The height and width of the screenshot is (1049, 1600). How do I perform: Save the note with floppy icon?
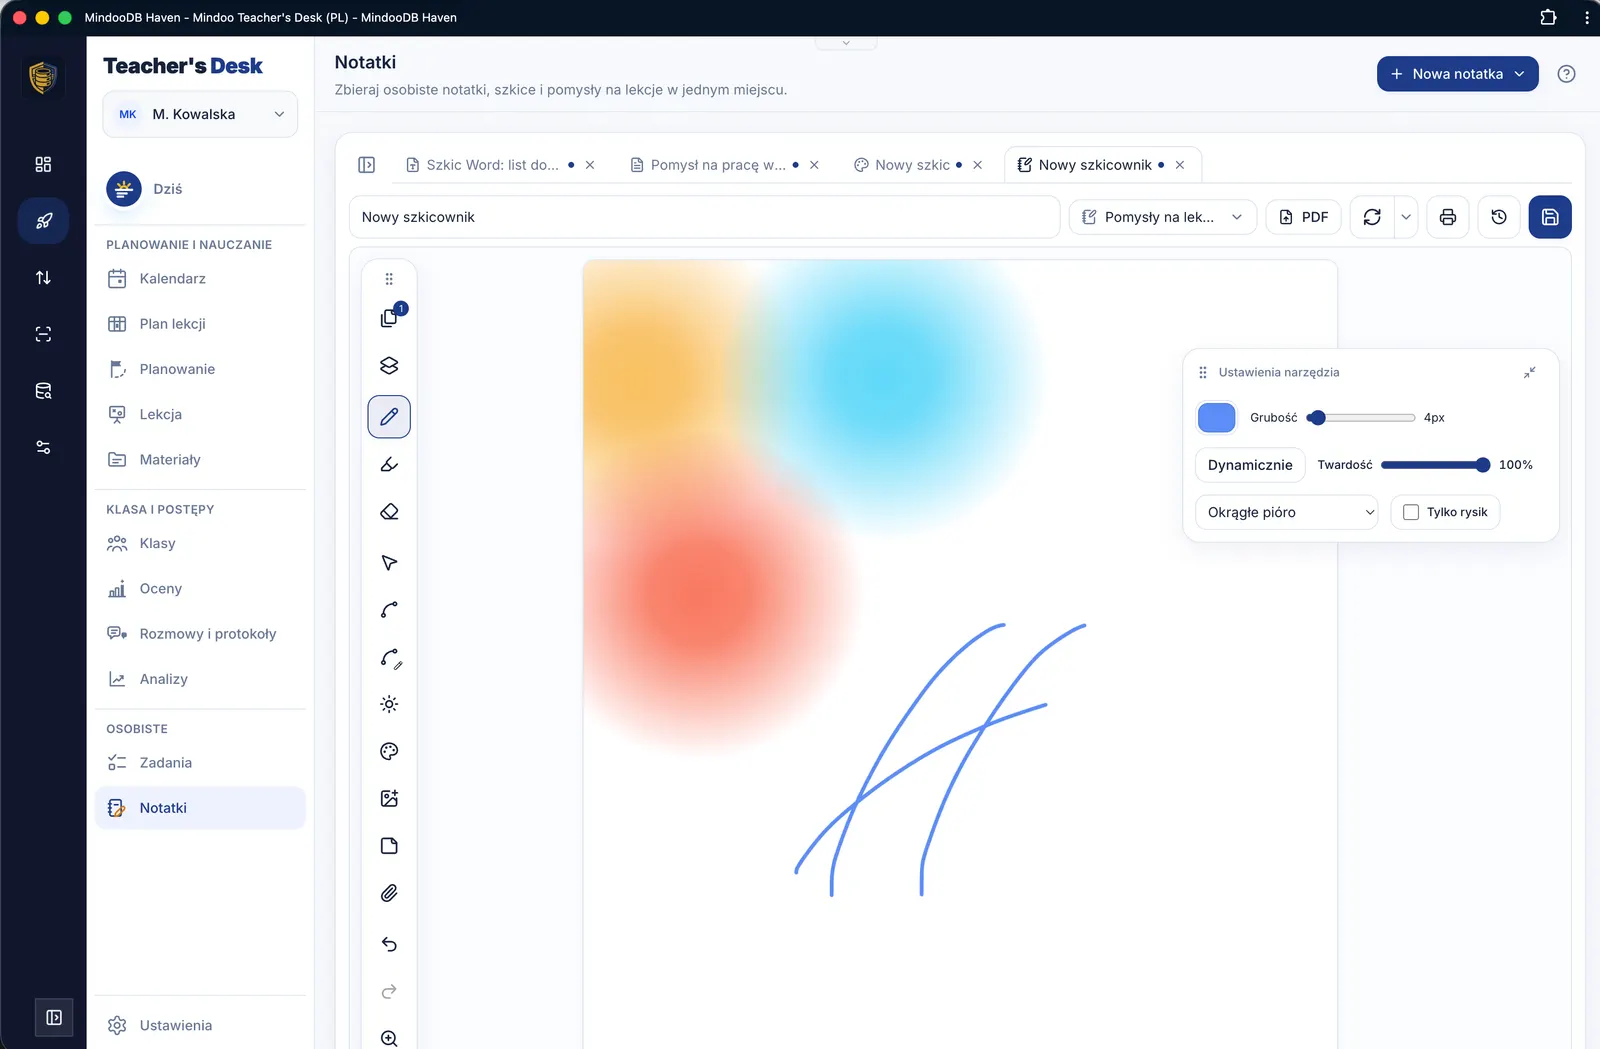tap(1550, 217)
